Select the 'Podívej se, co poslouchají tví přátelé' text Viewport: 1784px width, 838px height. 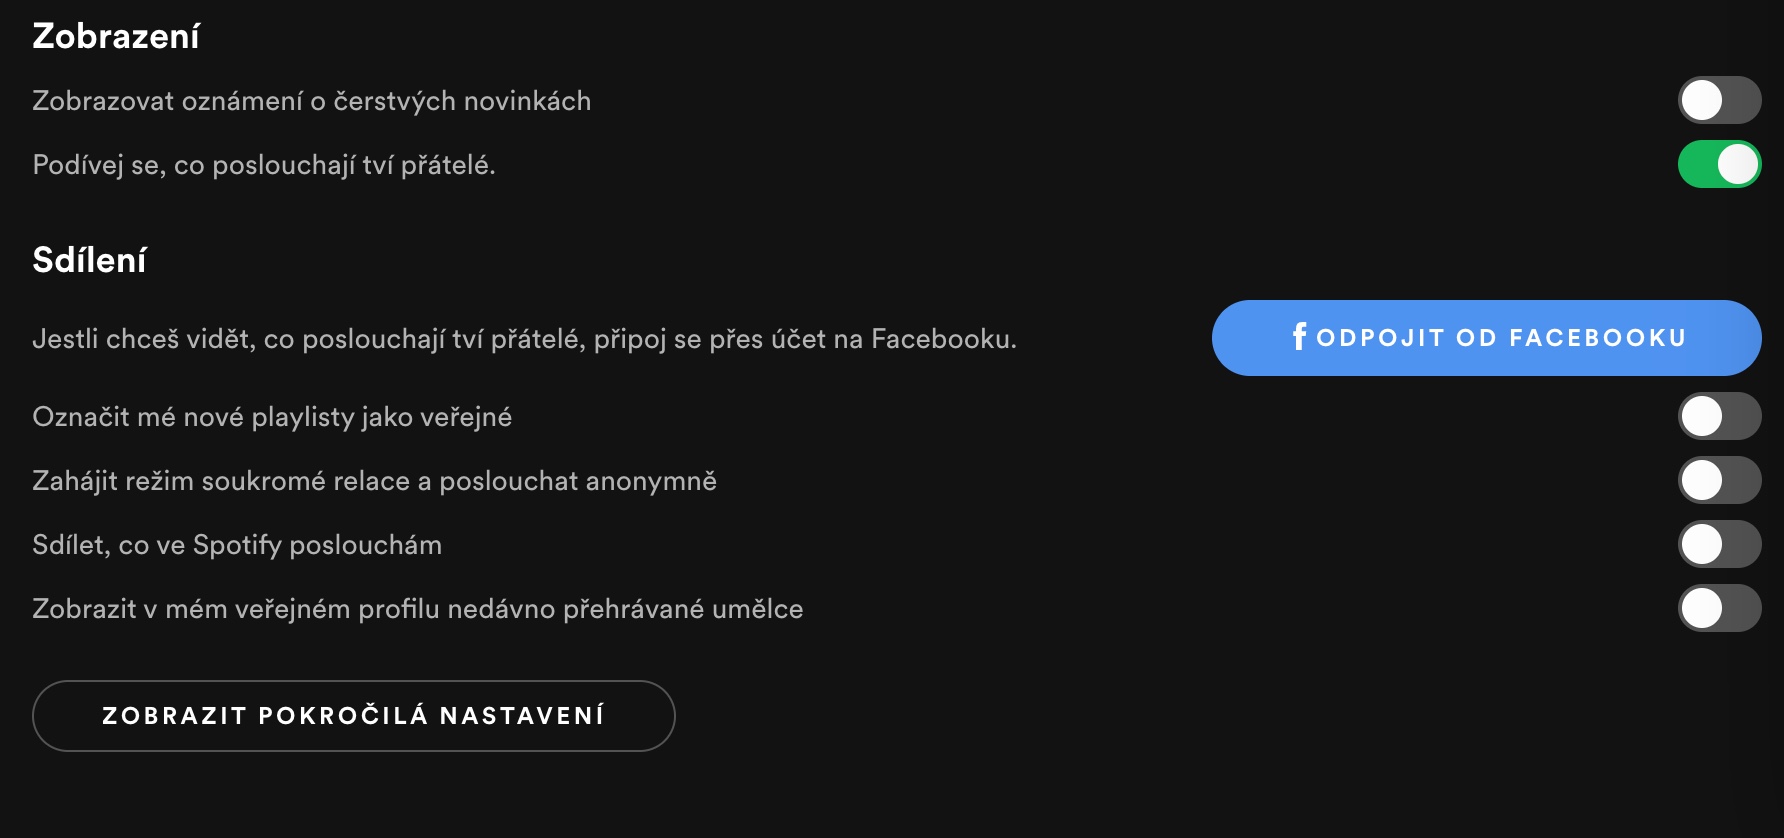point(264,165)
